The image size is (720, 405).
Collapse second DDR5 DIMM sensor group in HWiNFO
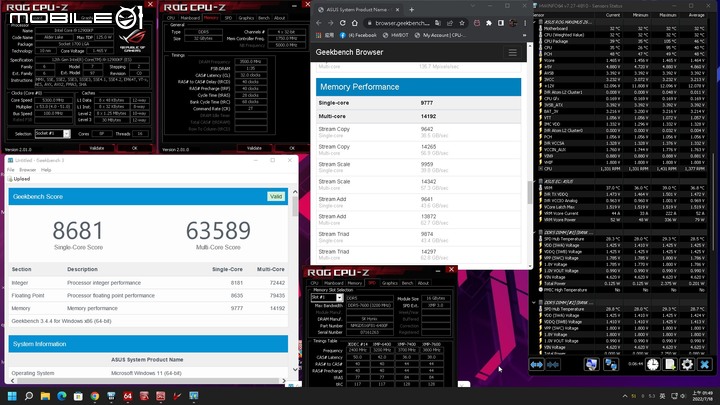click(534, 303)
